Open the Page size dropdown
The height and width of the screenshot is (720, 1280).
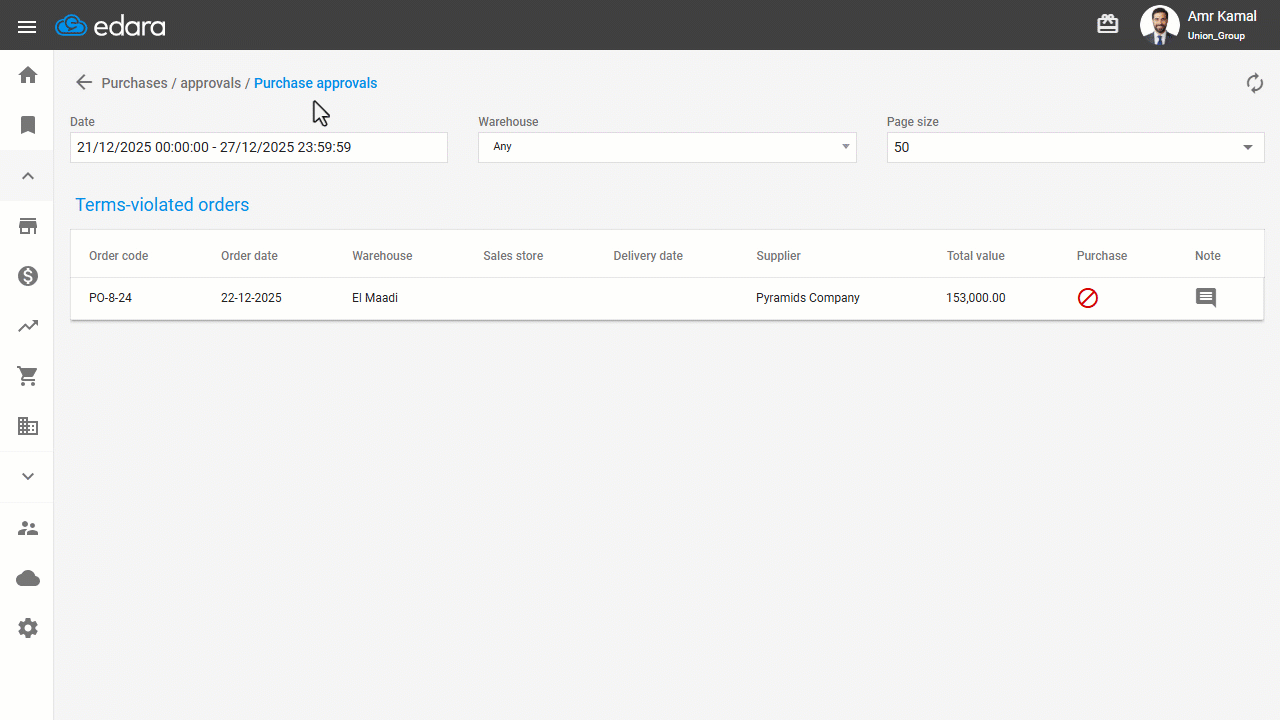tap(1075, 147)
